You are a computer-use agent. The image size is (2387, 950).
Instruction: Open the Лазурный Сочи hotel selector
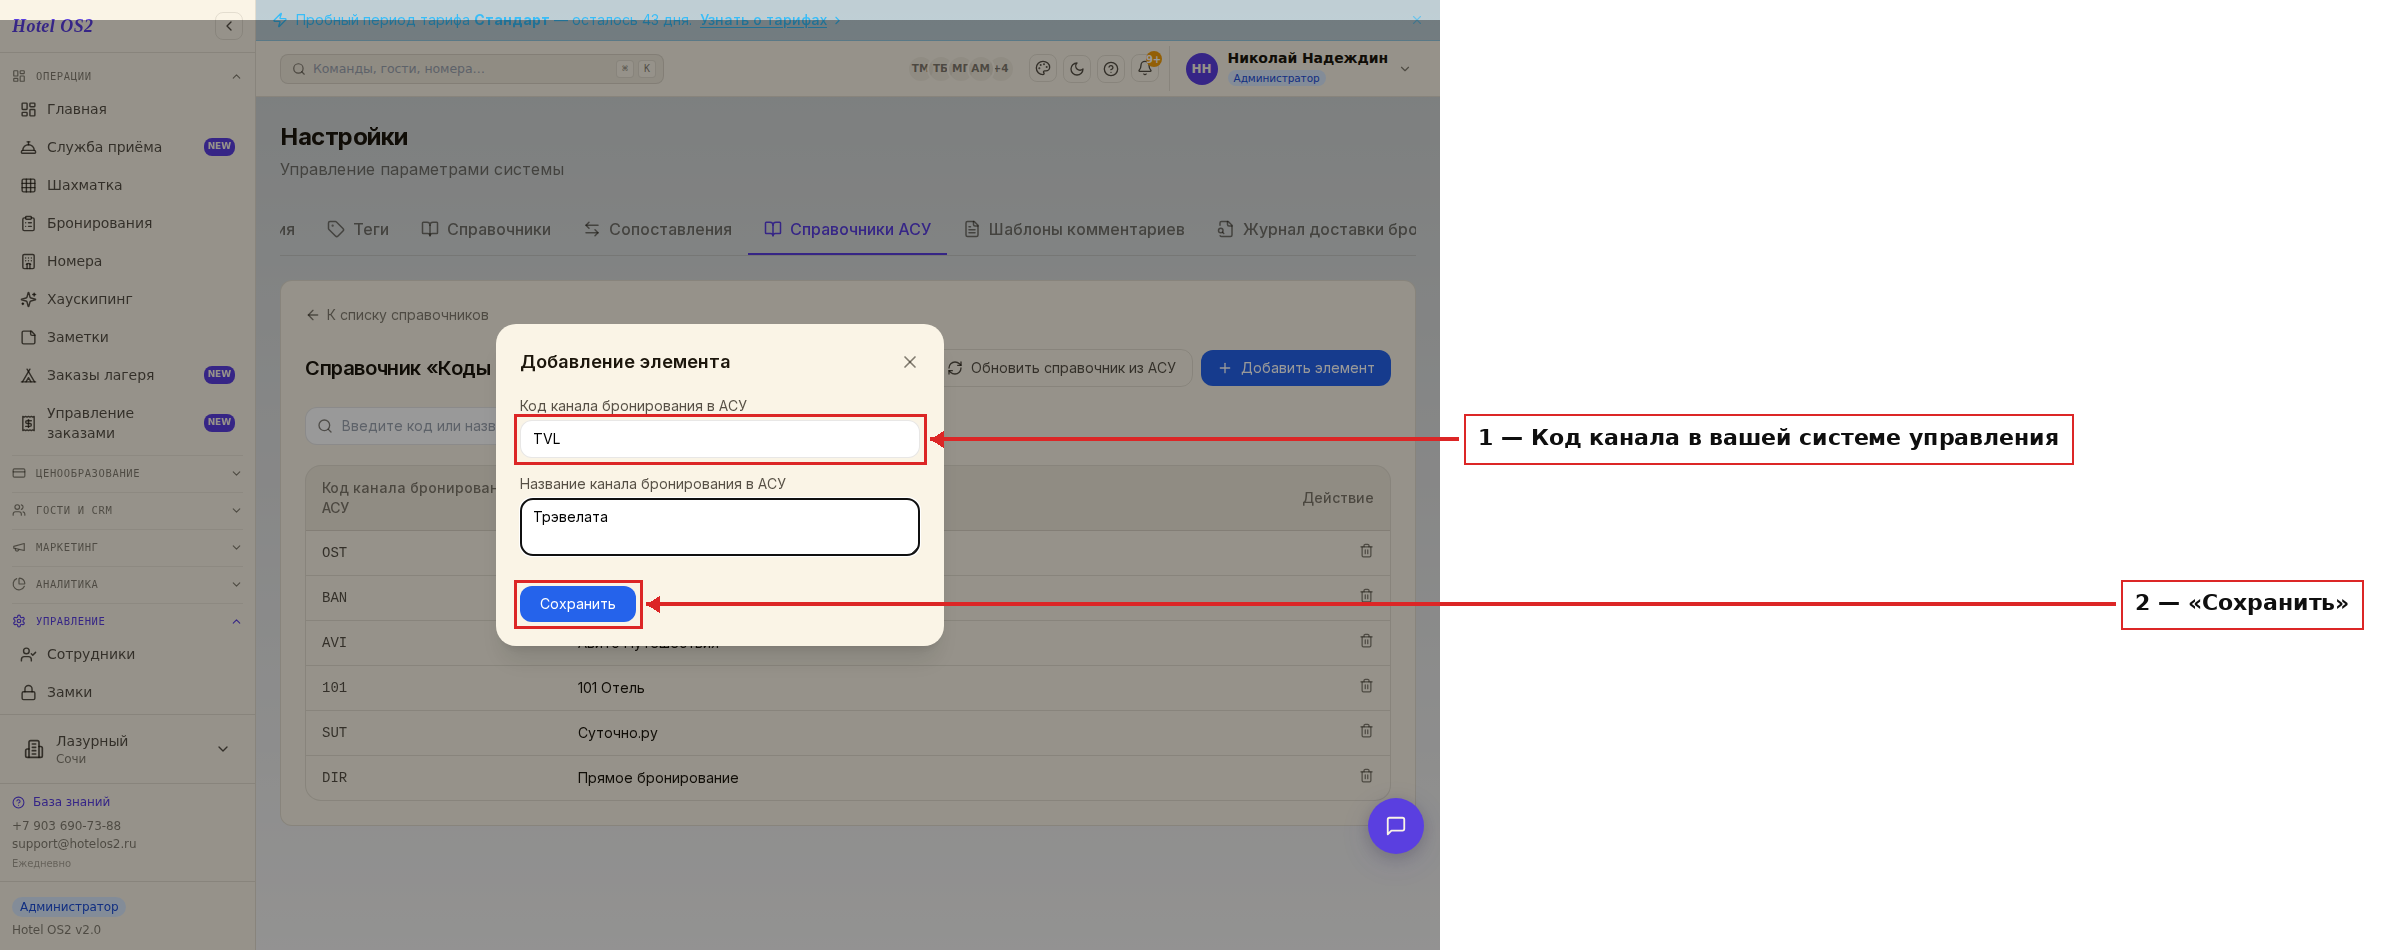tap(127, 749)
